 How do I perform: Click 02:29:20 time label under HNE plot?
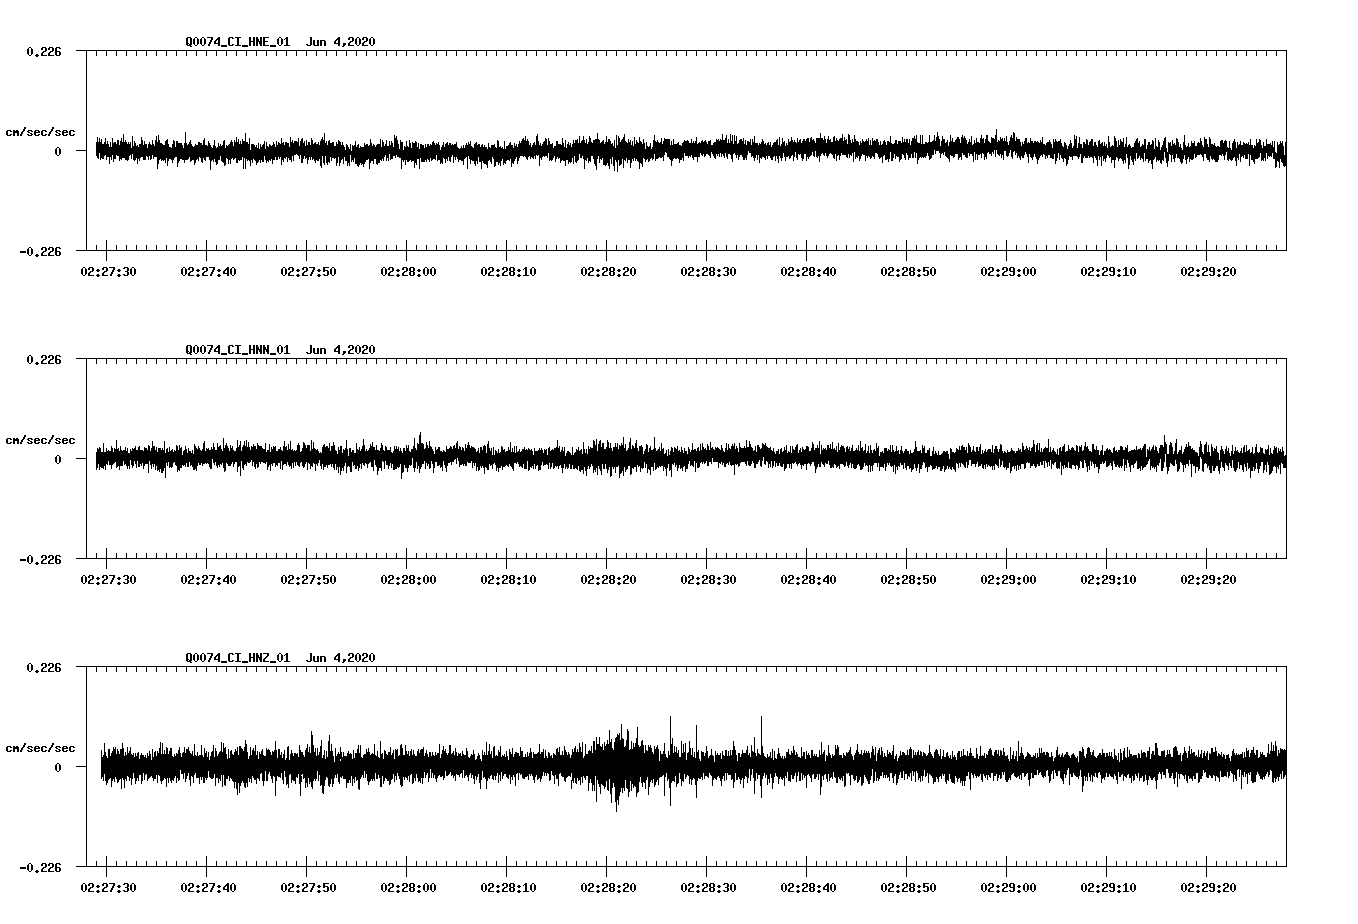[1208, 271]
